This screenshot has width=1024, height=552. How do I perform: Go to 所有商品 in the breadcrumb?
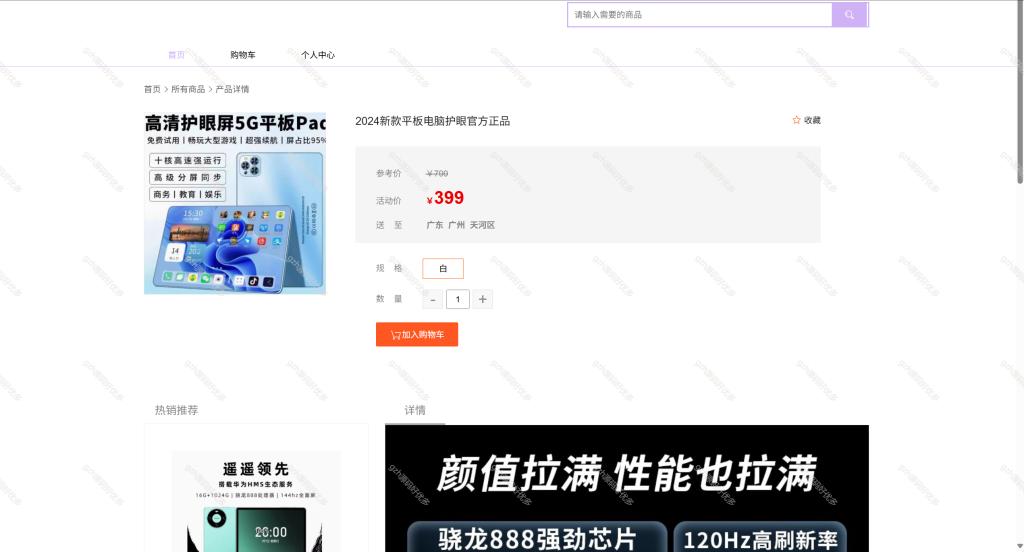(188, 89)
